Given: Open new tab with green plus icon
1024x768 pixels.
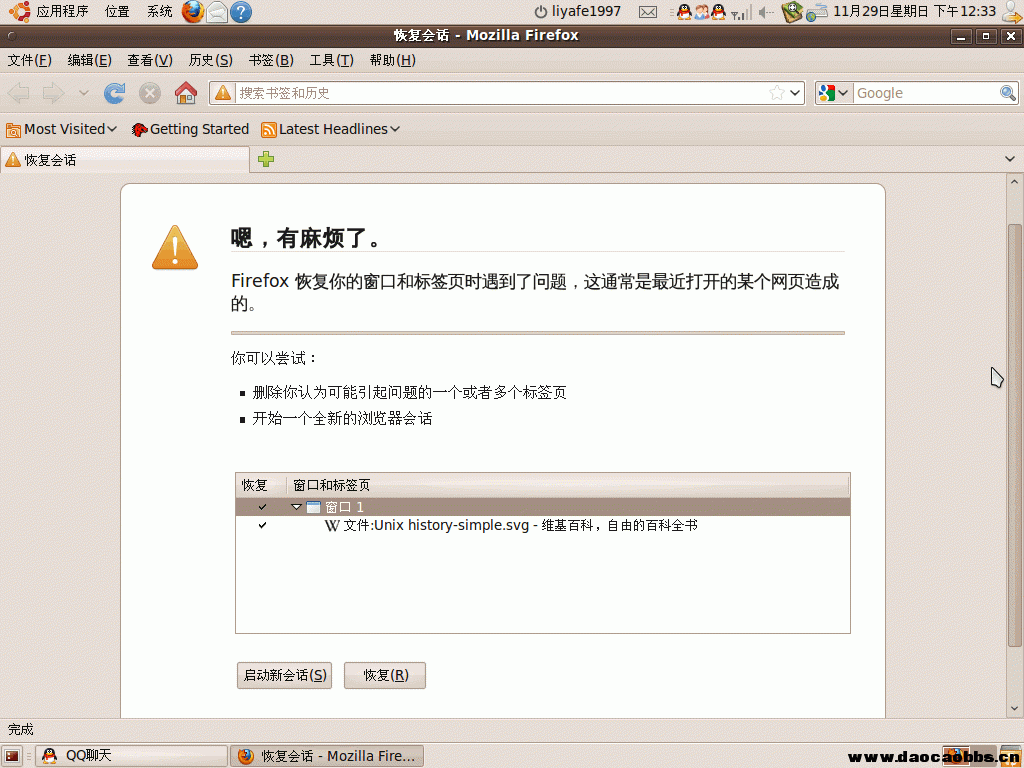Looking at the screenshot, I should pos(266,159).
